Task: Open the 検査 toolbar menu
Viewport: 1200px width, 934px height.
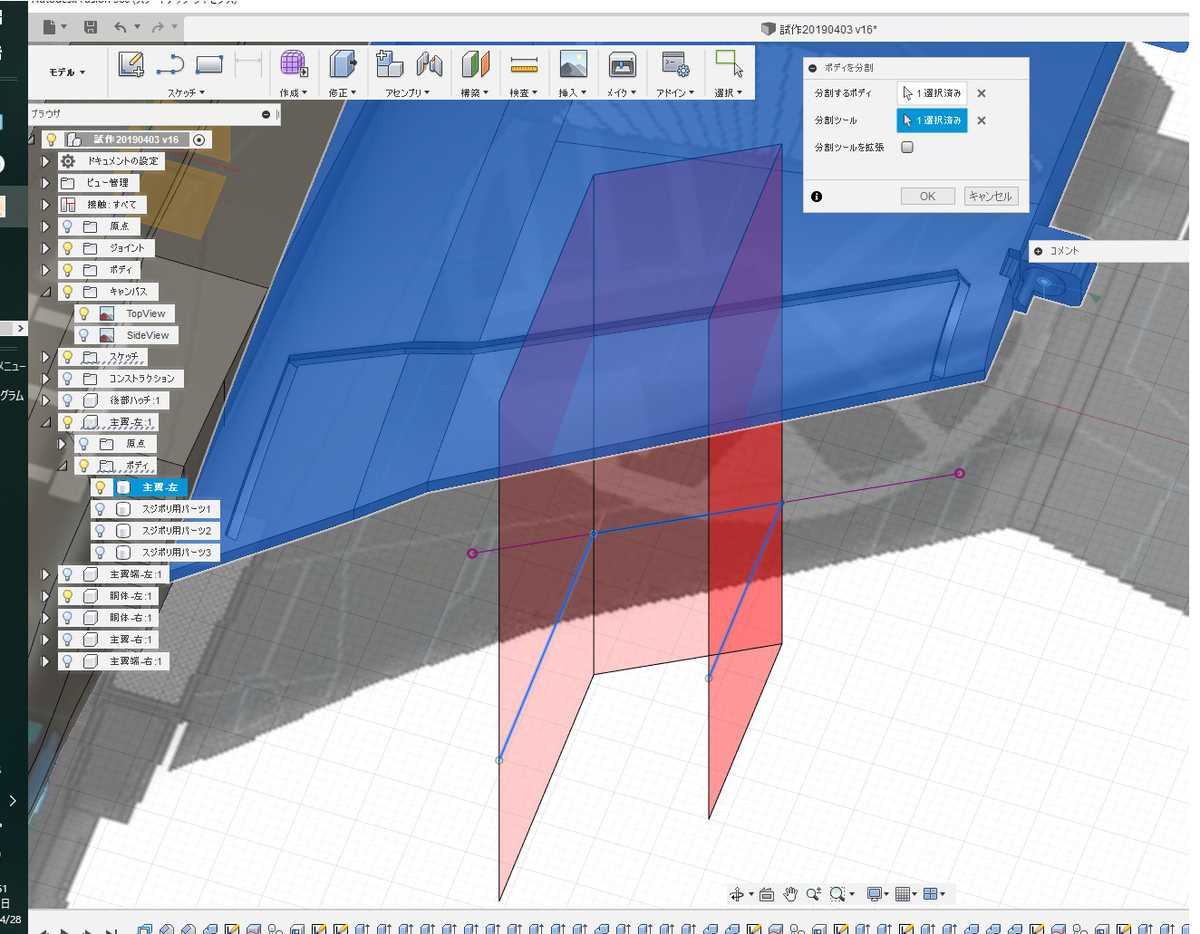Action: click(524, 93)
